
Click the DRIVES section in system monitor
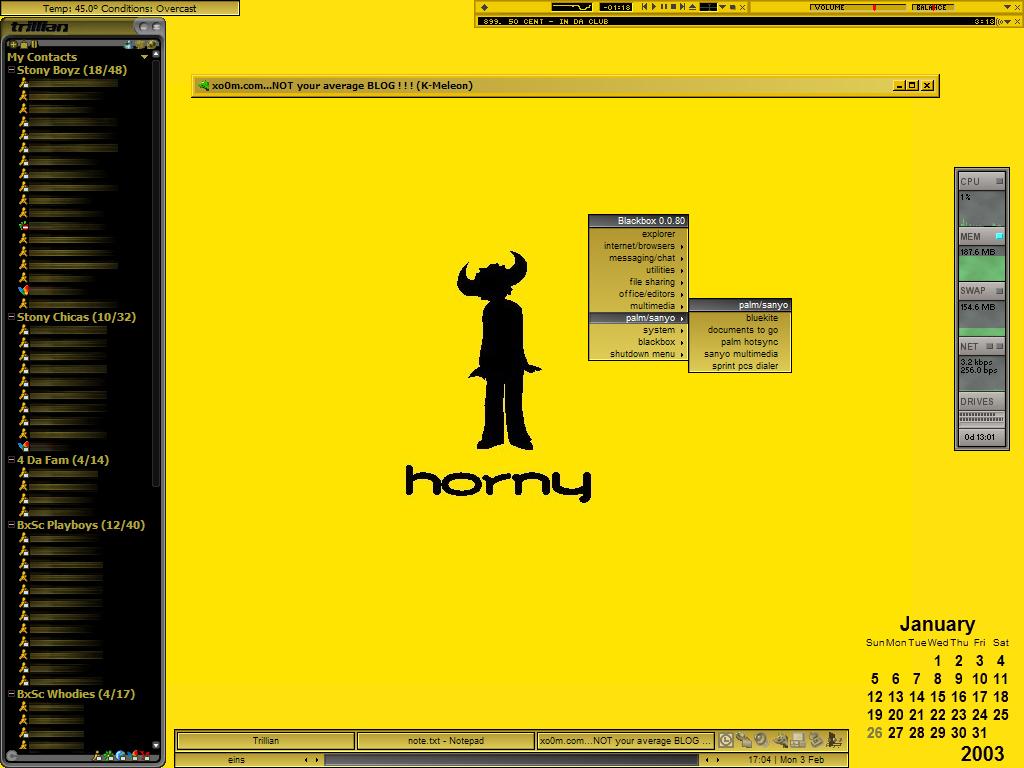click(982, 401)
